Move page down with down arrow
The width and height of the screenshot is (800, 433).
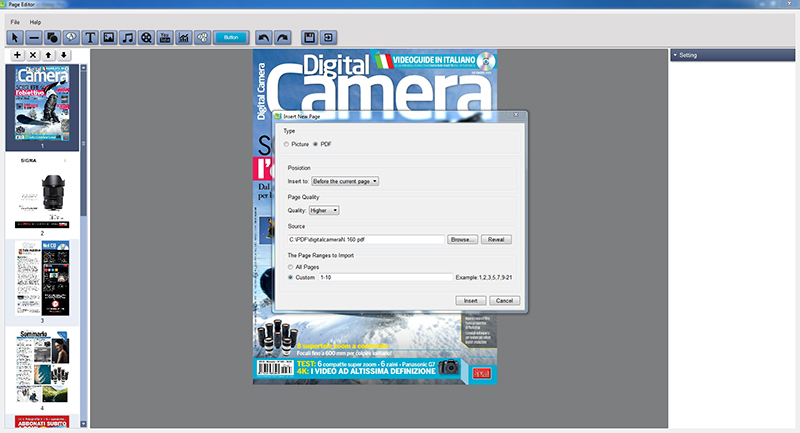tap(64, 55)
